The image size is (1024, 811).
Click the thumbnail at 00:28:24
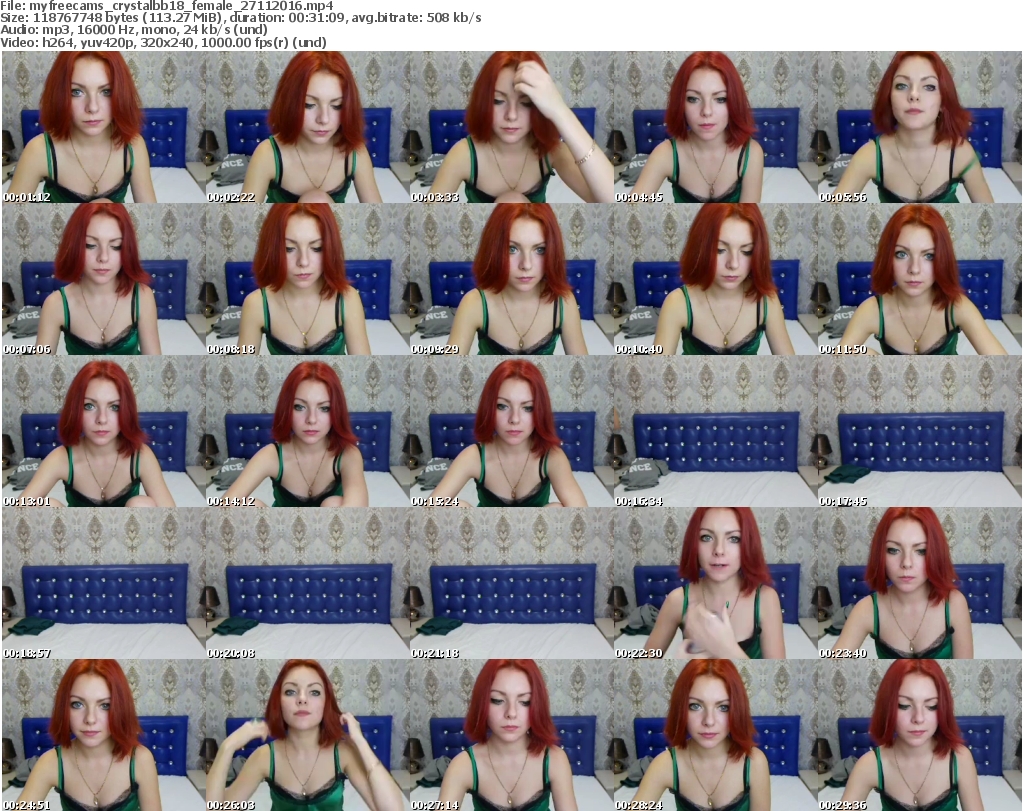point(715,735)
